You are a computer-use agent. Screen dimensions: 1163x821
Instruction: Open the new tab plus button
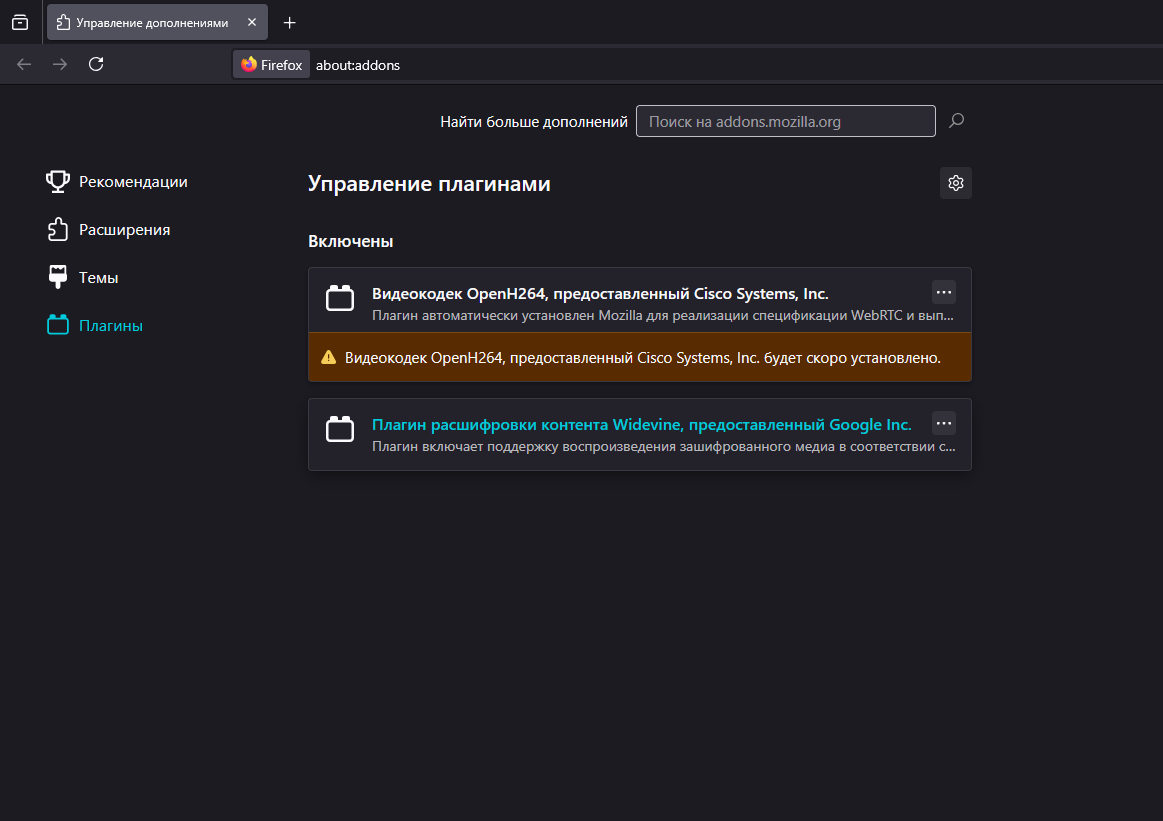click(x=290, y=22)
